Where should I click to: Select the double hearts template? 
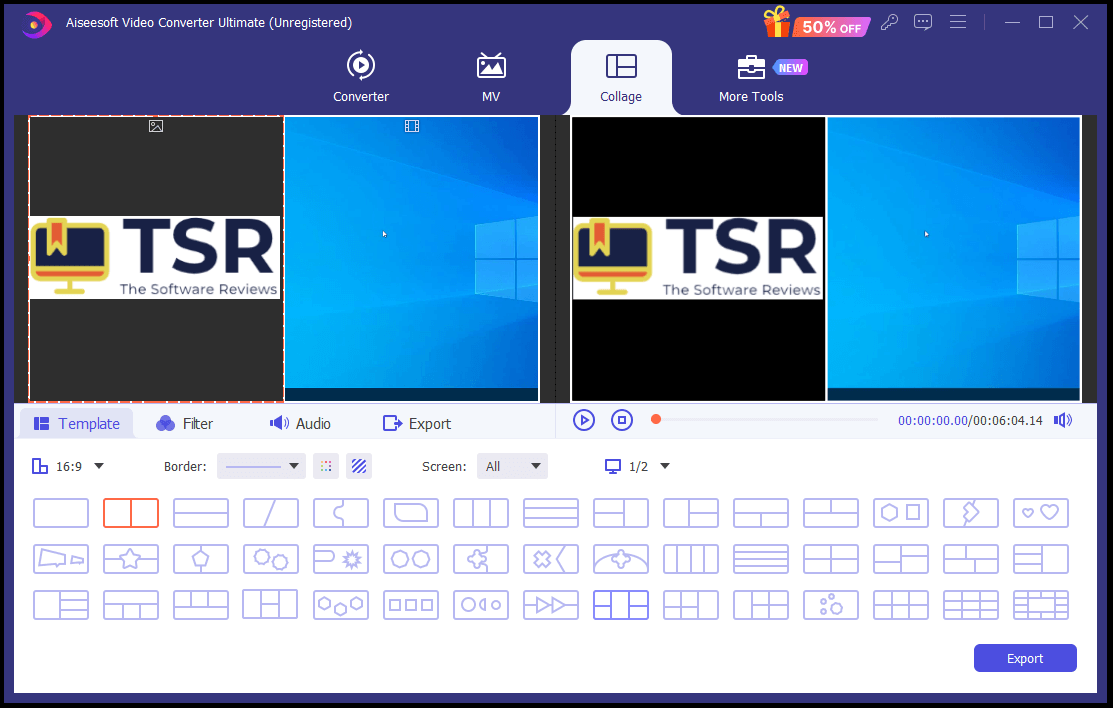tap(1041, 513)
